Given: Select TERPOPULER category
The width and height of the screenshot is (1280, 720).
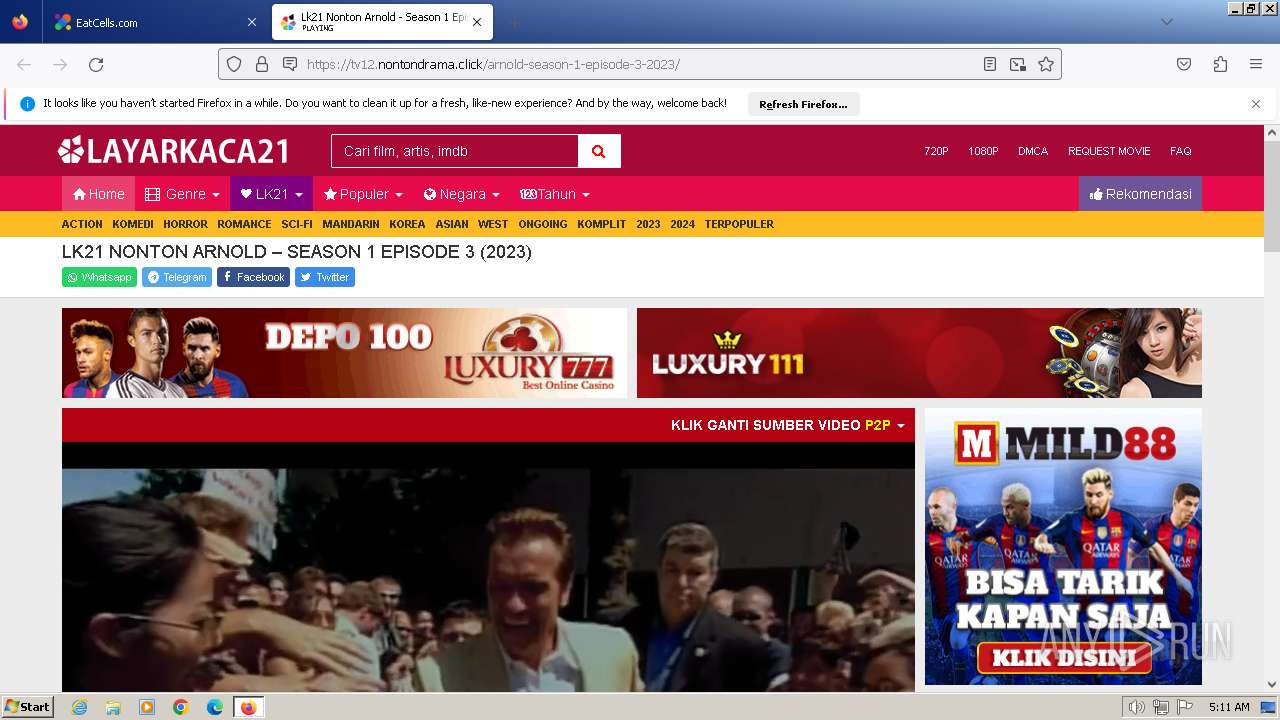Looking at the screenshot, I should point(739,224).
